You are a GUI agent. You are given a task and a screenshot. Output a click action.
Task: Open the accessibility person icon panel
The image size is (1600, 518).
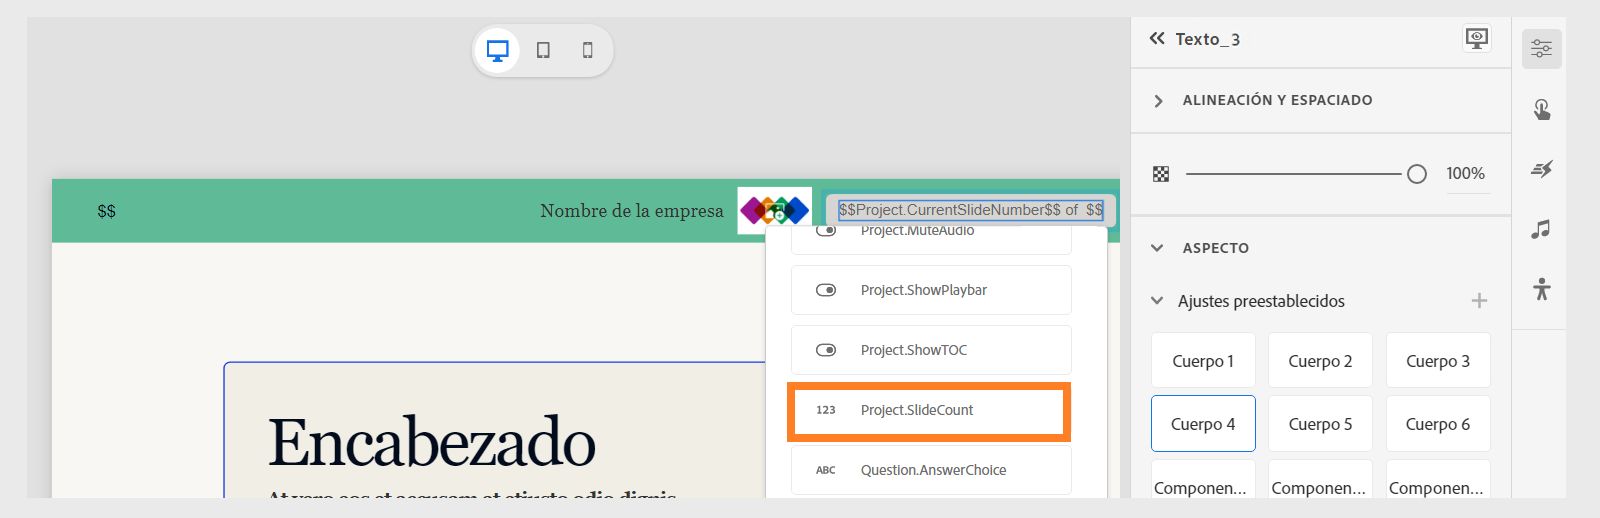coord(1541,289)
